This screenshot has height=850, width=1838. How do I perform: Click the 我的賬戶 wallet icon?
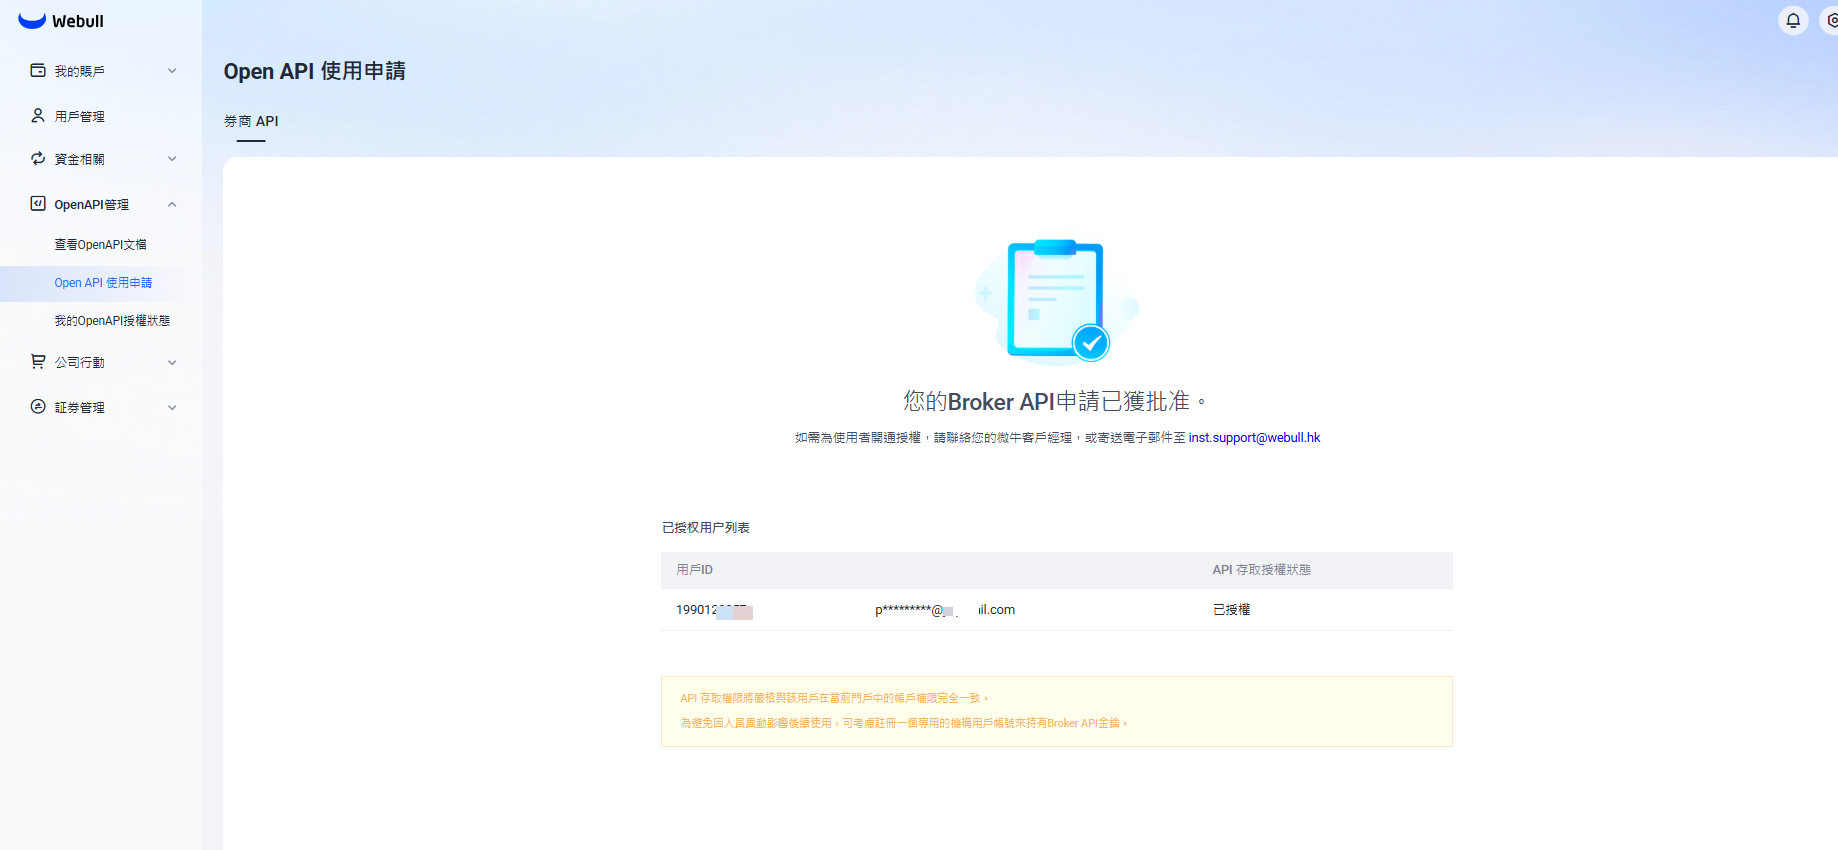pos(38,71)
